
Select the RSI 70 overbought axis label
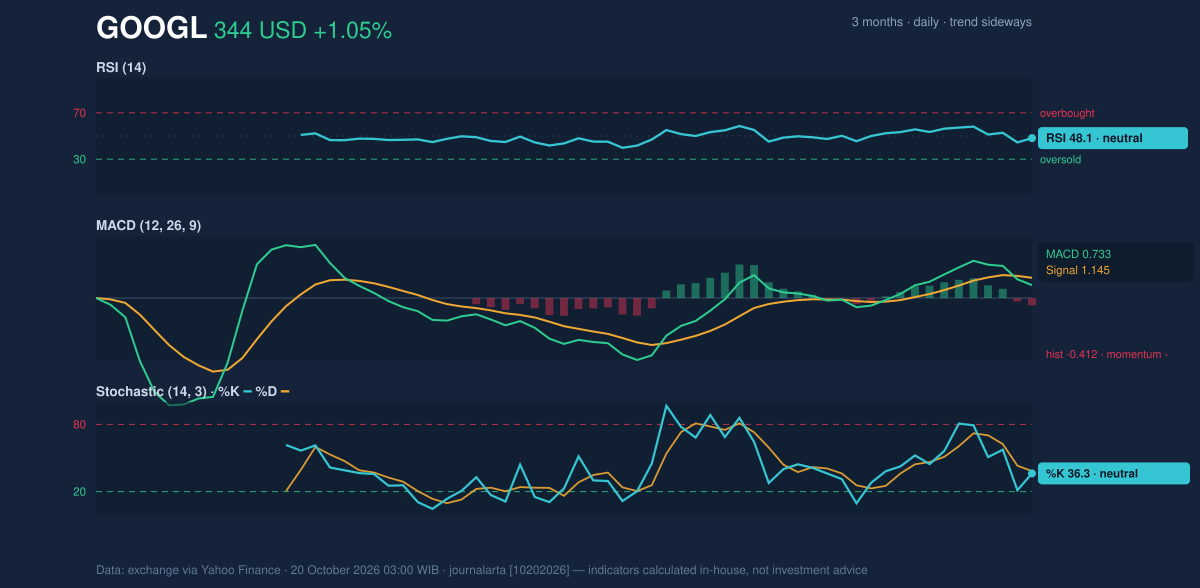coord(79,113)
